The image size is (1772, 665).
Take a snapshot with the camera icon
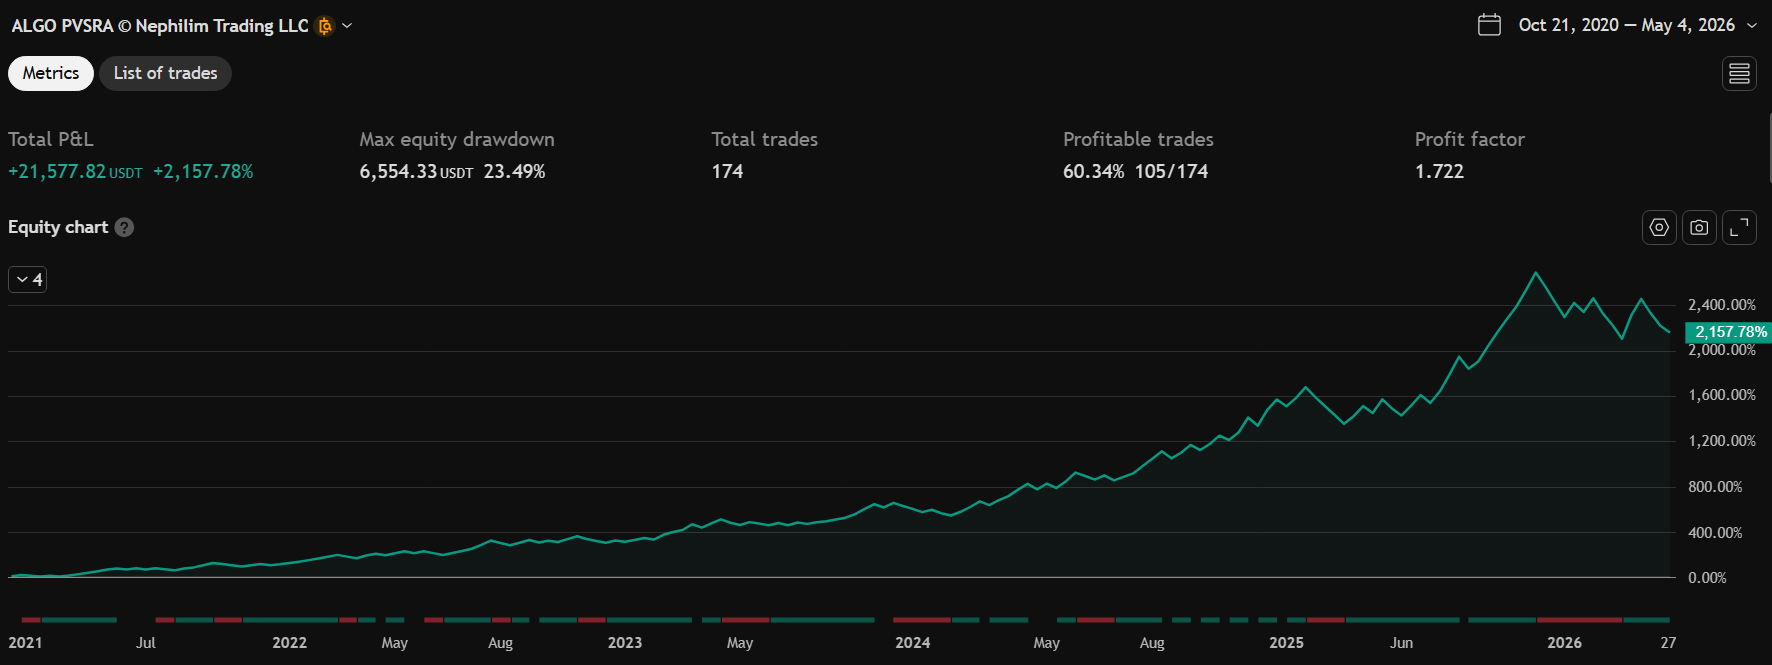click(1699, 228)
